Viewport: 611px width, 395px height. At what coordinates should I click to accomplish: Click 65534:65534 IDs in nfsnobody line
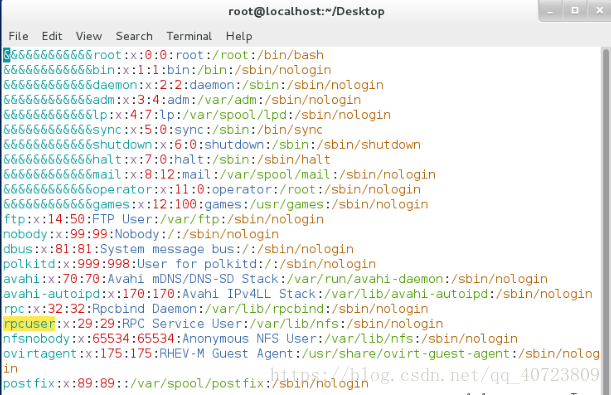pyautogui.click(x=133, y=339)
